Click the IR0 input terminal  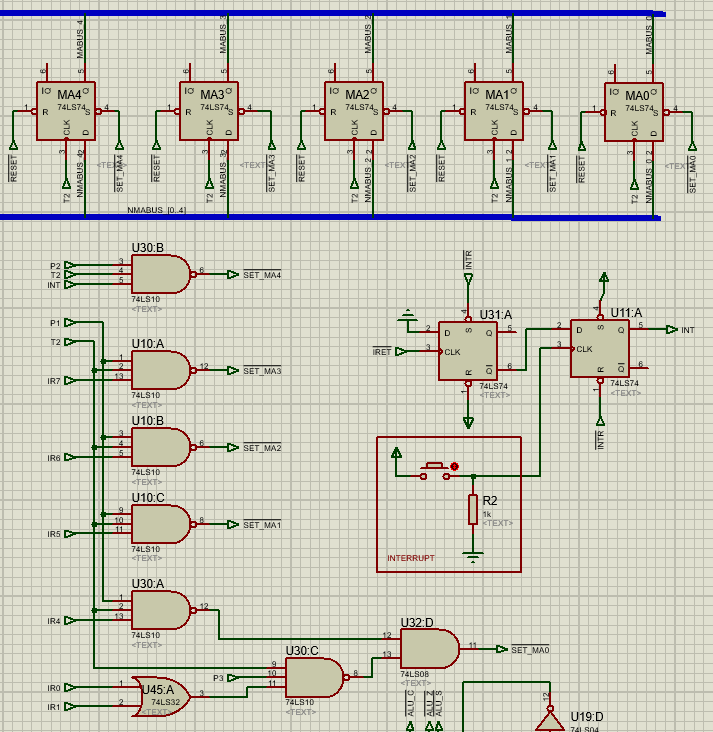(x=70, y=688)
